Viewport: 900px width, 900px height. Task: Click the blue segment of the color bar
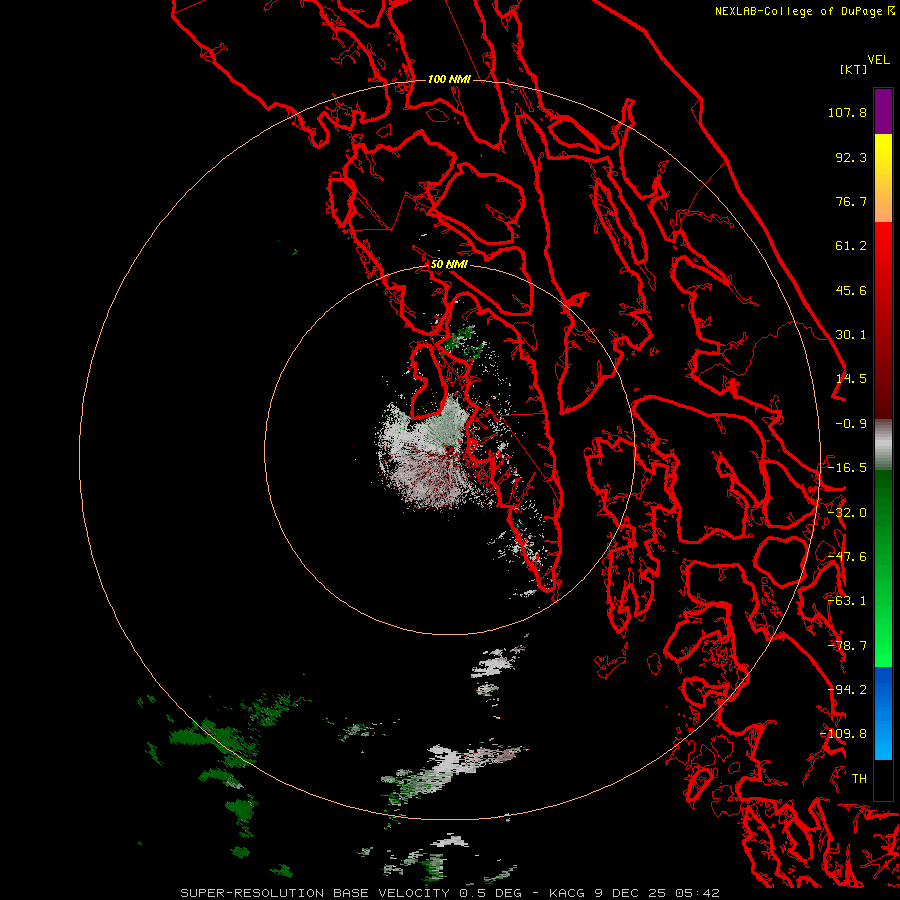click(883, 713)
